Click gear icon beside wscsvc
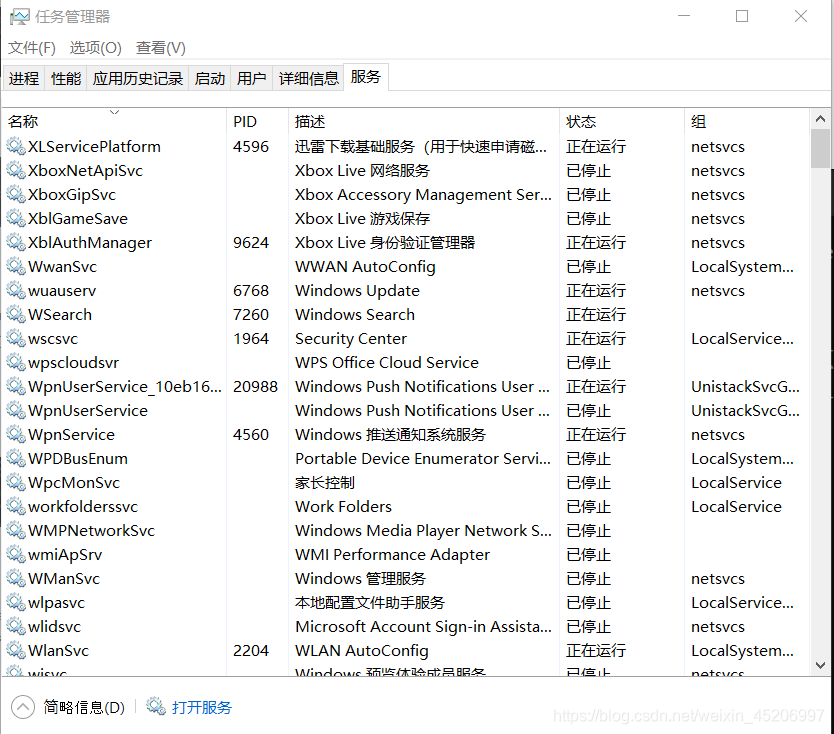The width and height of the screenshot is (834, 734). [16, 338]
